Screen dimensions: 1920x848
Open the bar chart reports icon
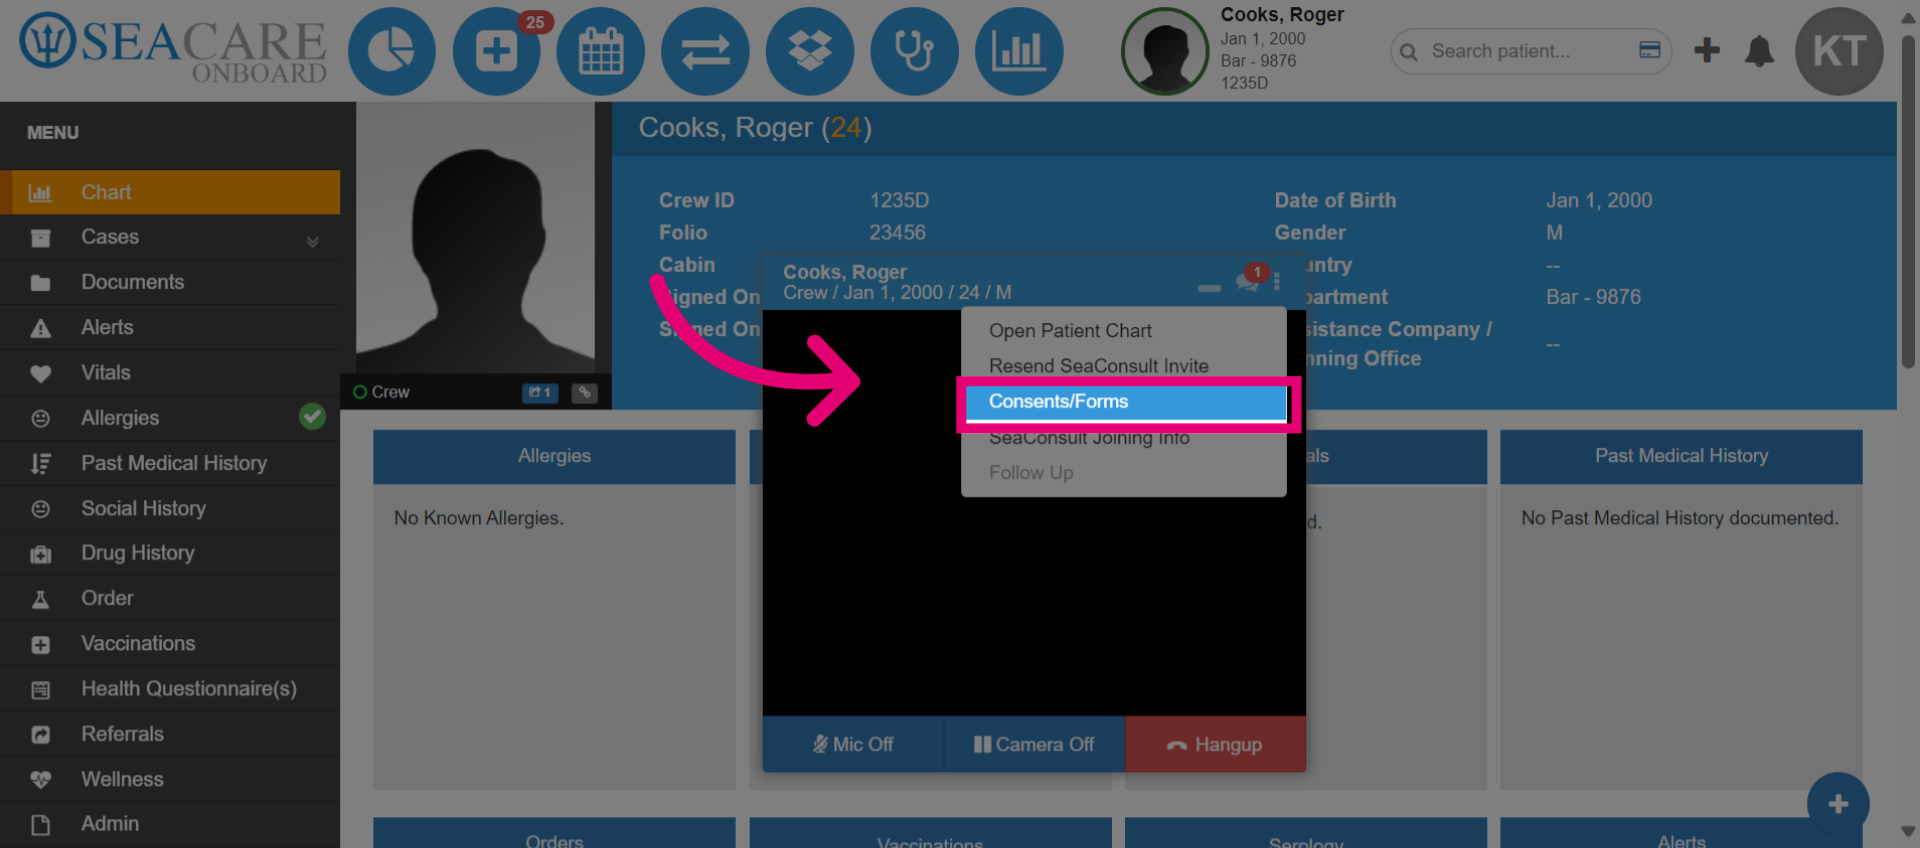(x=1018, y=51)
